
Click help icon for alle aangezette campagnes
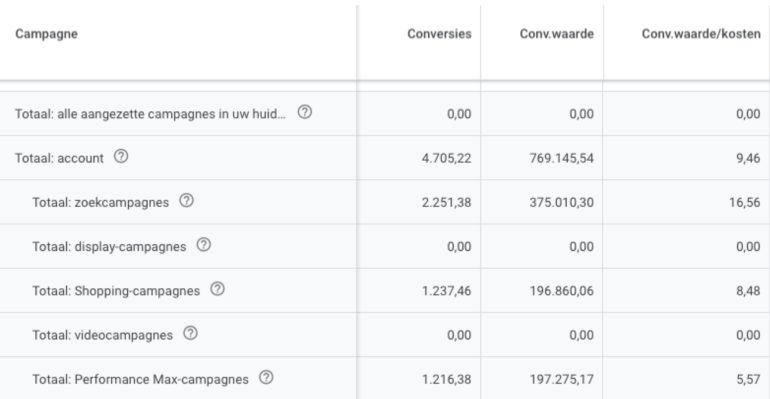[x=304, y=112]
